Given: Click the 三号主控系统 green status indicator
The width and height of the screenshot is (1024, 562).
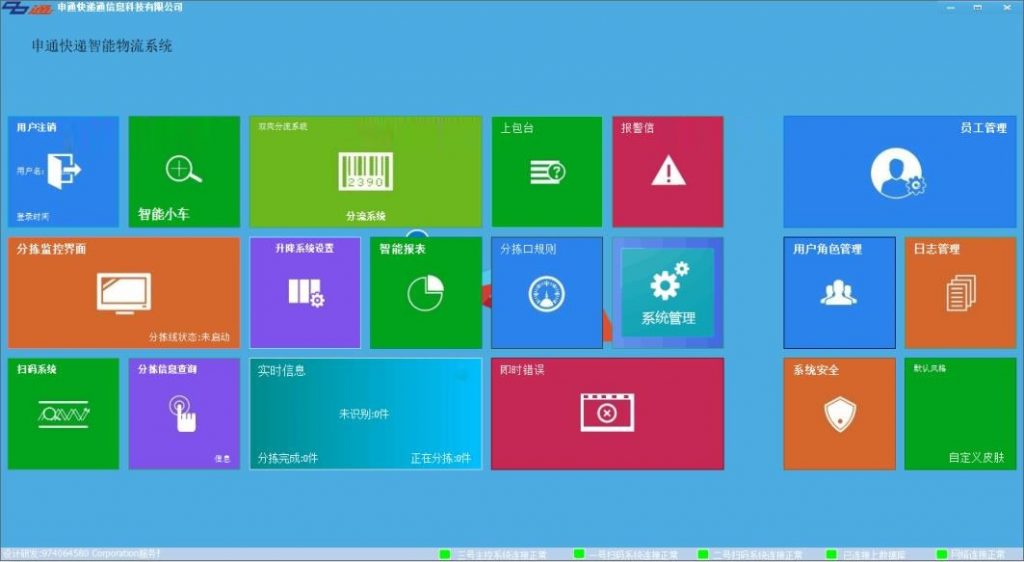Looking at the screenshot, I should click(x=445, y=555).
